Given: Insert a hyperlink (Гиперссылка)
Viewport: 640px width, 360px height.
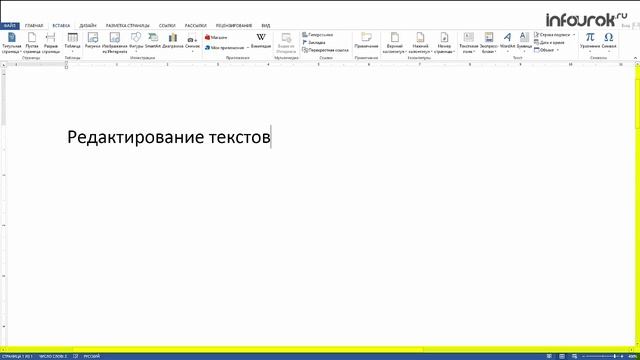Looking at the screenshot, I should pyautogui.click(x=318, y=35).
